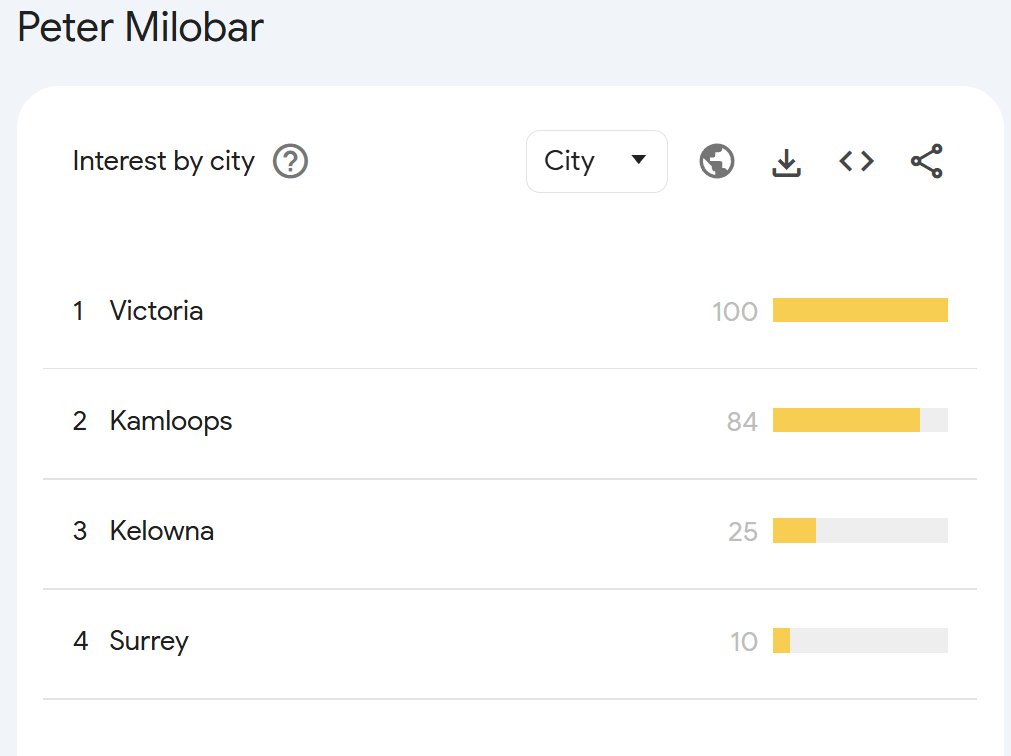This screenshot has width=1011, height=756.
Task: Click the yellow interest bar for Kelowna
Action: click(x=794, y=530)
